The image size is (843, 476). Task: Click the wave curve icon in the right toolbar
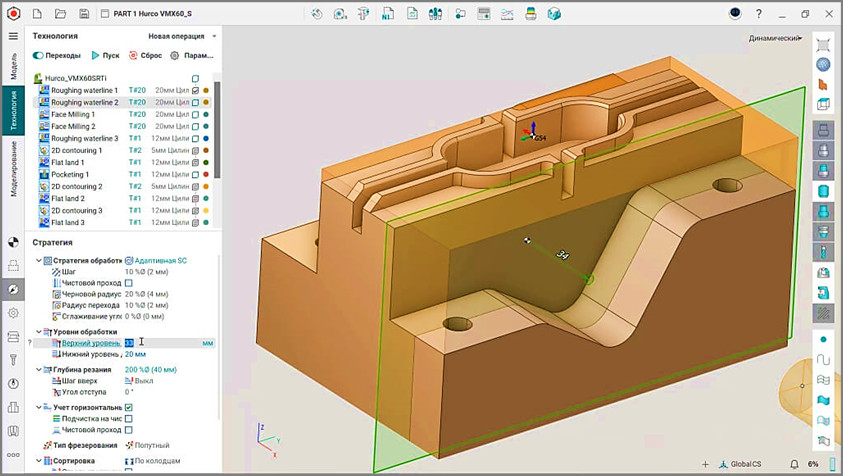tap(823, 359)
